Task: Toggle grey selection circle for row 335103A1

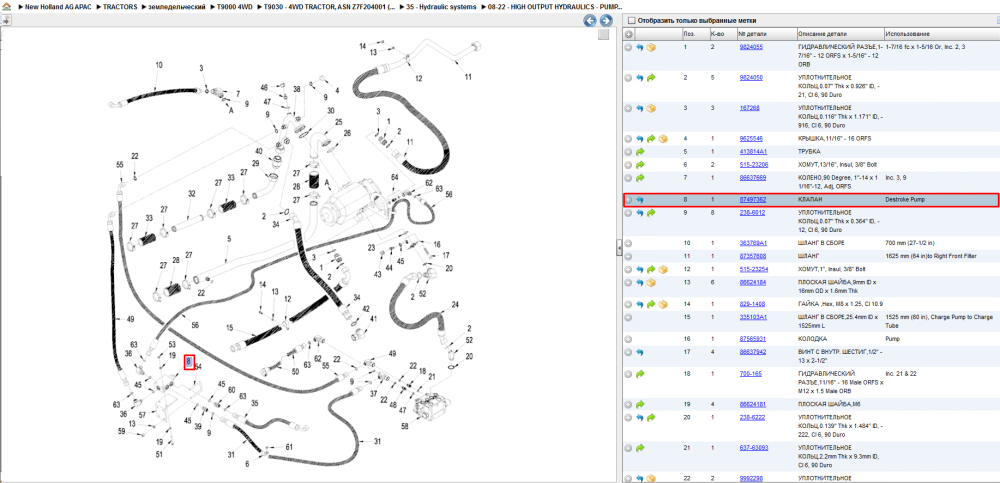Action: click(629, 317)
